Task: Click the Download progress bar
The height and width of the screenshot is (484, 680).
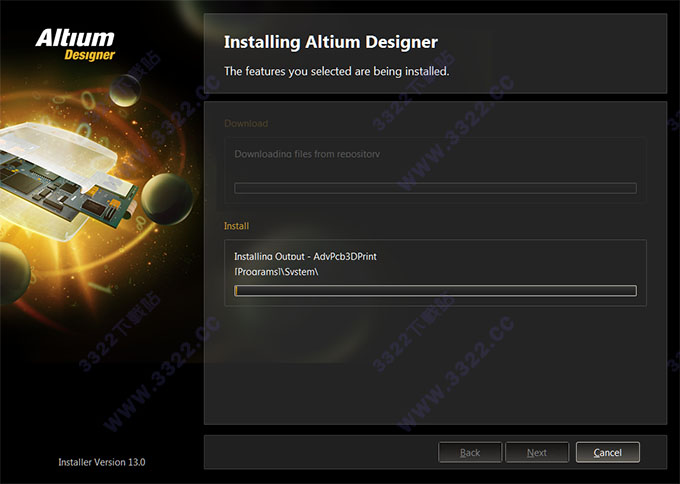Action: point(435,188)
